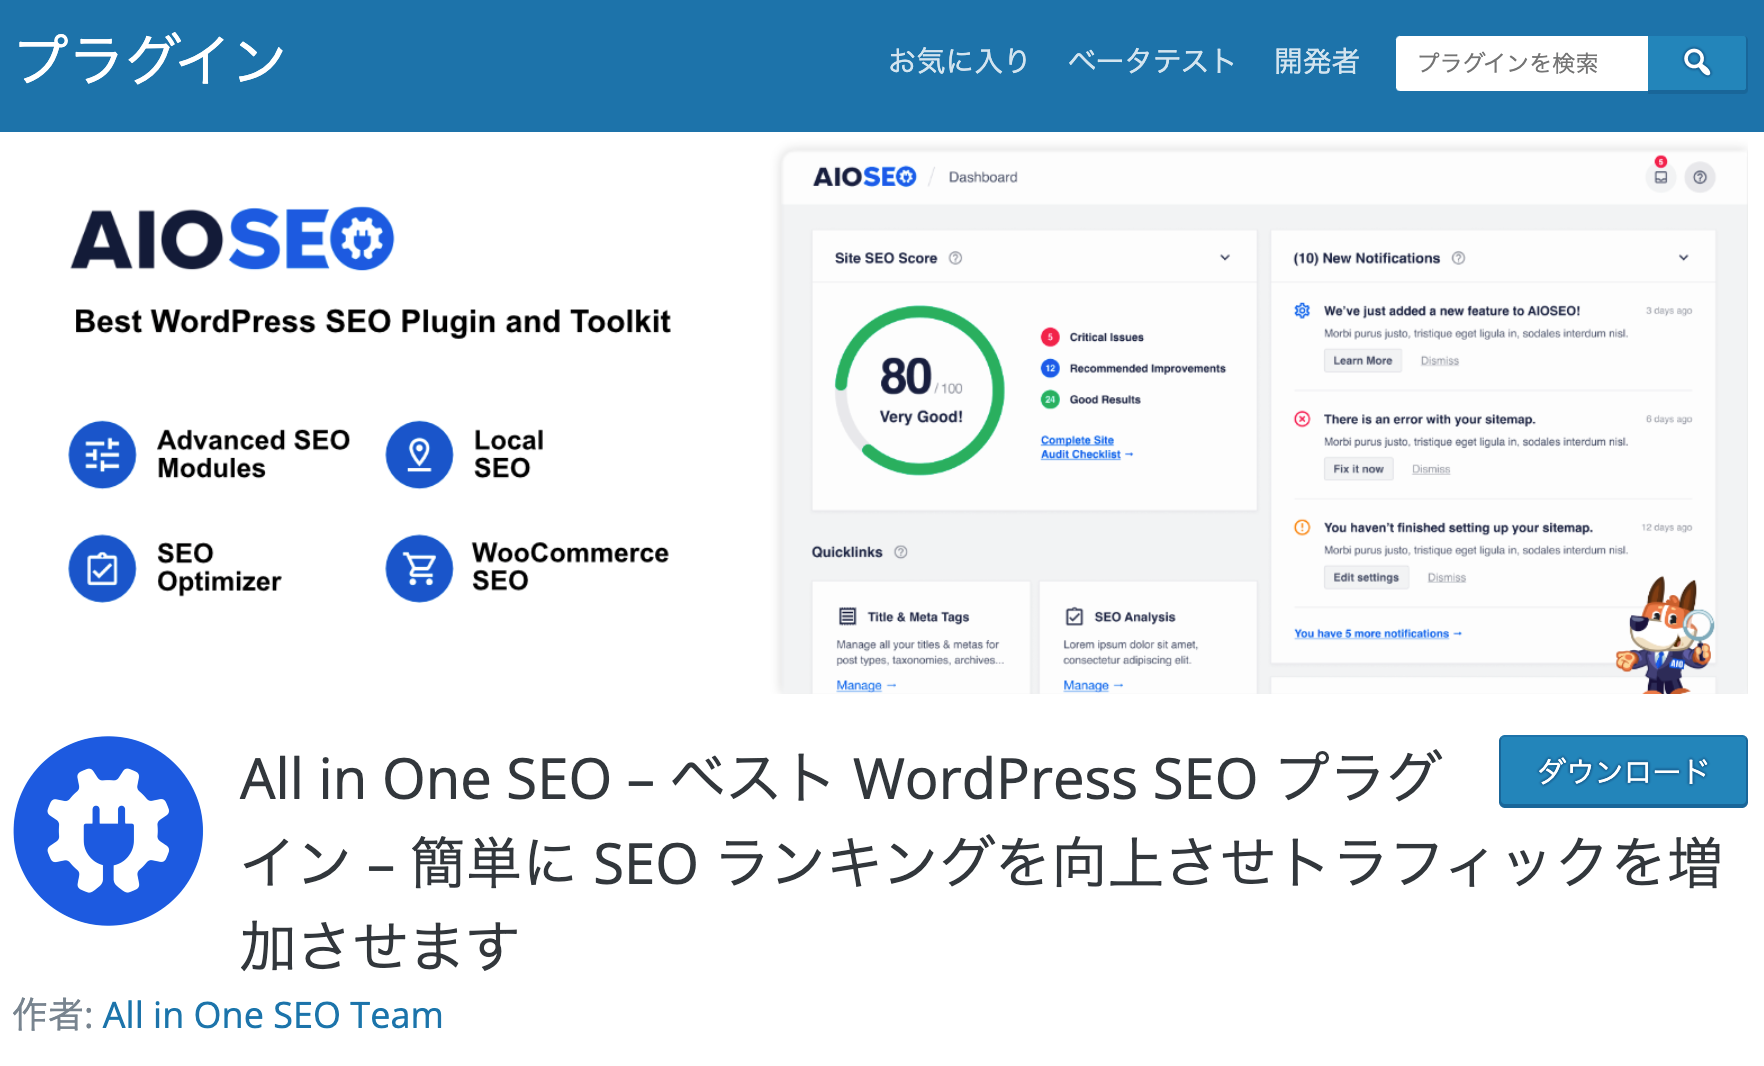This screenshot has height=1066, width=1764.
Task: Click the gear icon on new feature notification
Action: [x=1302, y=311]
